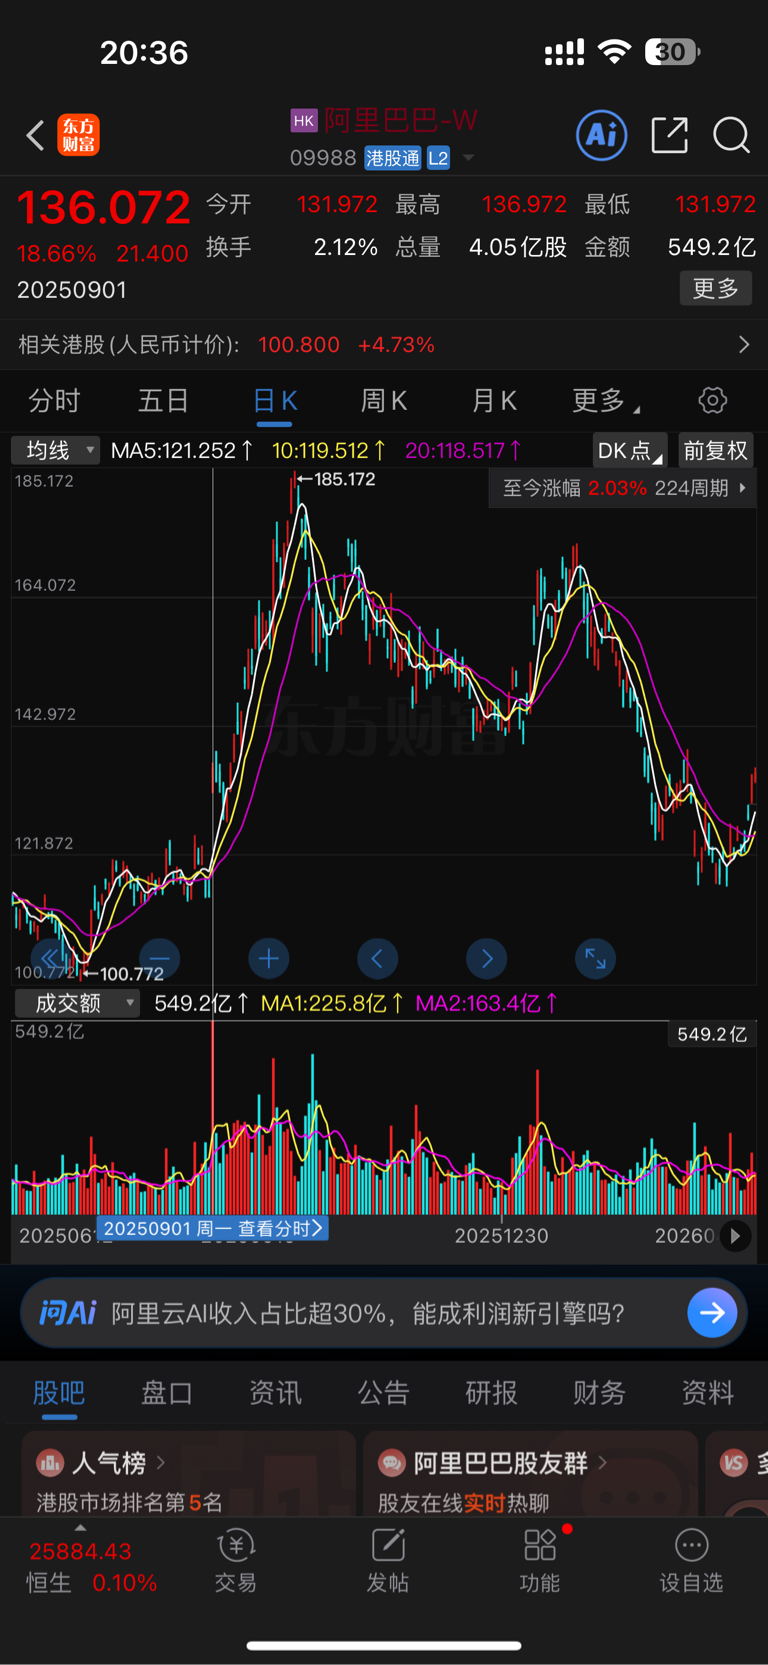
Task: Move chart left with arrow button
Action: click(378, 959)
